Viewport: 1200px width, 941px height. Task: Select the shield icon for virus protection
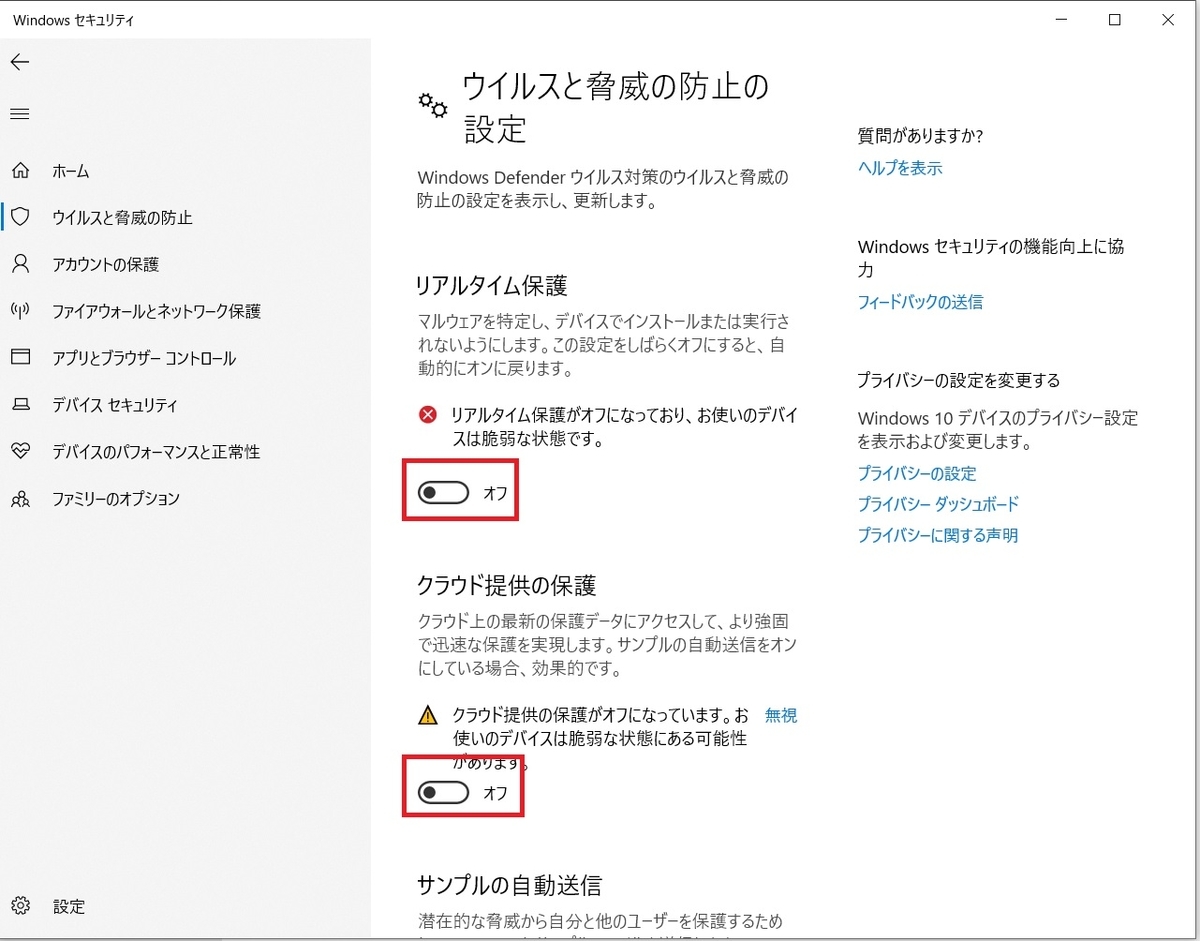pyautogui.click(x=20, y=218)
